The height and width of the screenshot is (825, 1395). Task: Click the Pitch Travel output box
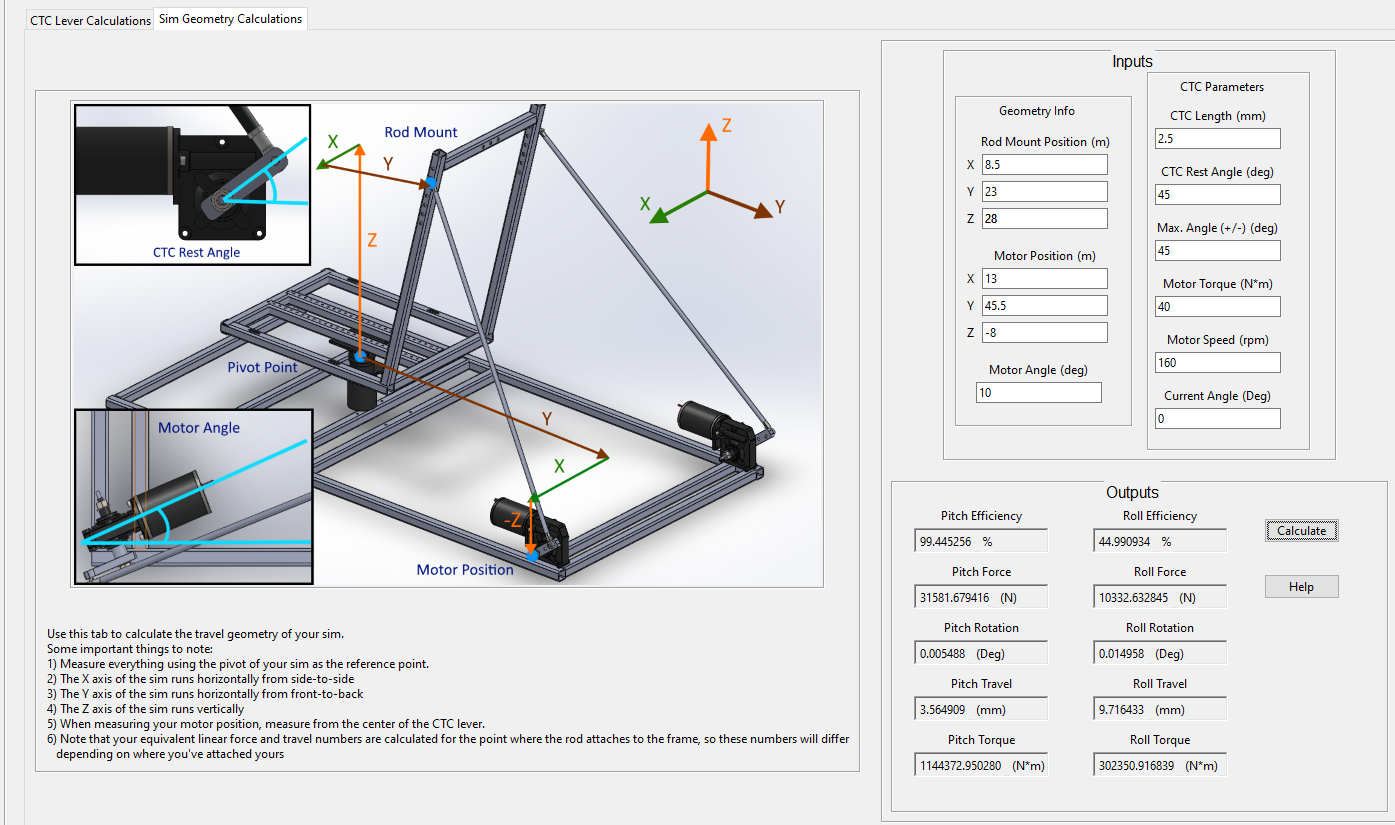981,709
